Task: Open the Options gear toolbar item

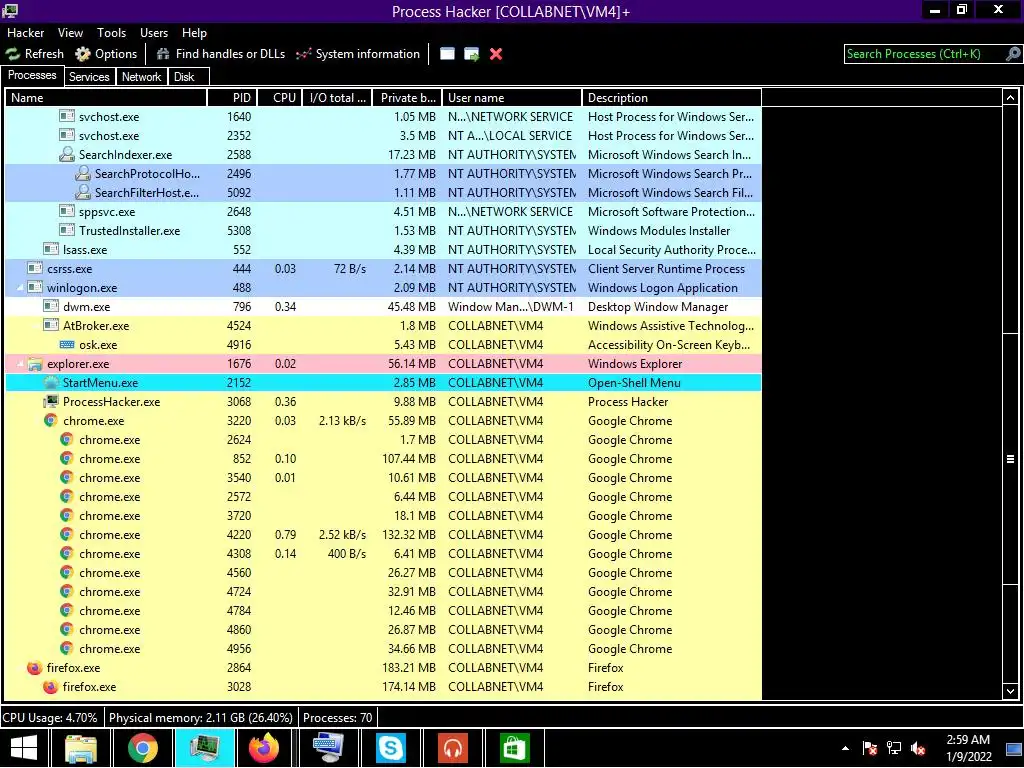Action: tap(106, 54)
